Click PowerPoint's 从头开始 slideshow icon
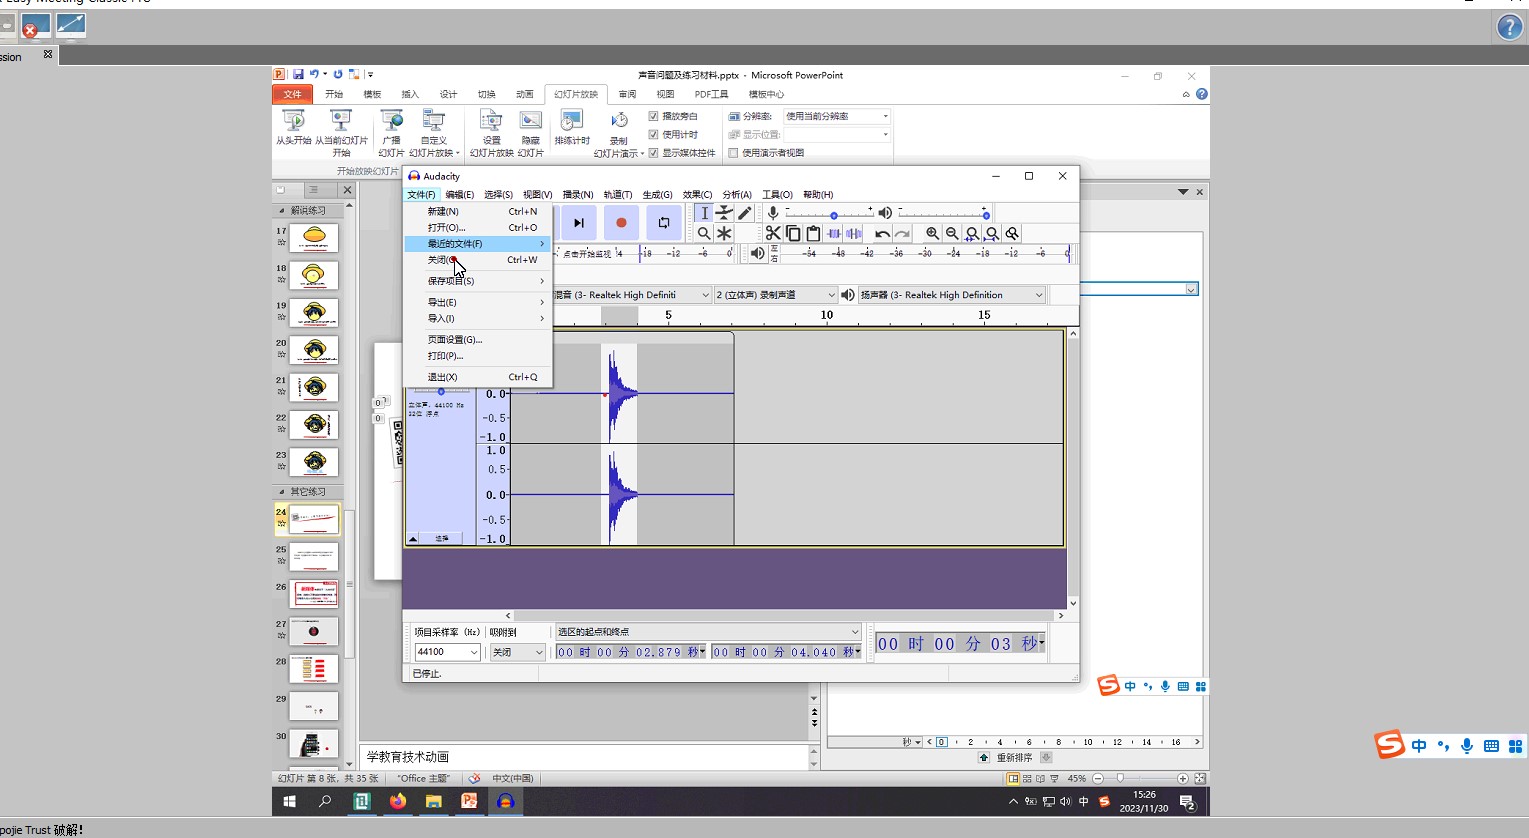The image size is (1529, 838). pyautogui.click(x=294, y=127)
